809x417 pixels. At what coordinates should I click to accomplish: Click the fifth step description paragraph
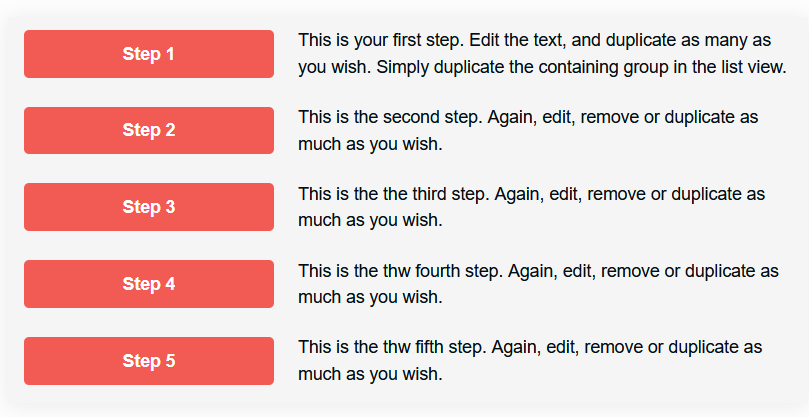[x=530, y=360]
